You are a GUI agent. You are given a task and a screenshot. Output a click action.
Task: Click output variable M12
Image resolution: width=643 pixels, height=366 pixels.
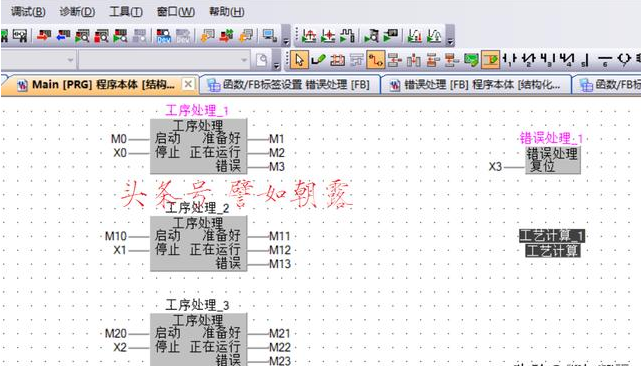point(280,250)
